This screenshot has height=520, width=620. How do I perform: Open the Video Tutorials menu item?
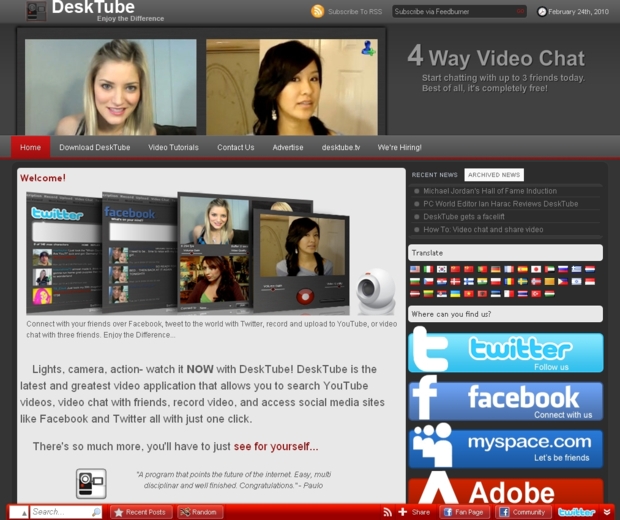point(173,147)
